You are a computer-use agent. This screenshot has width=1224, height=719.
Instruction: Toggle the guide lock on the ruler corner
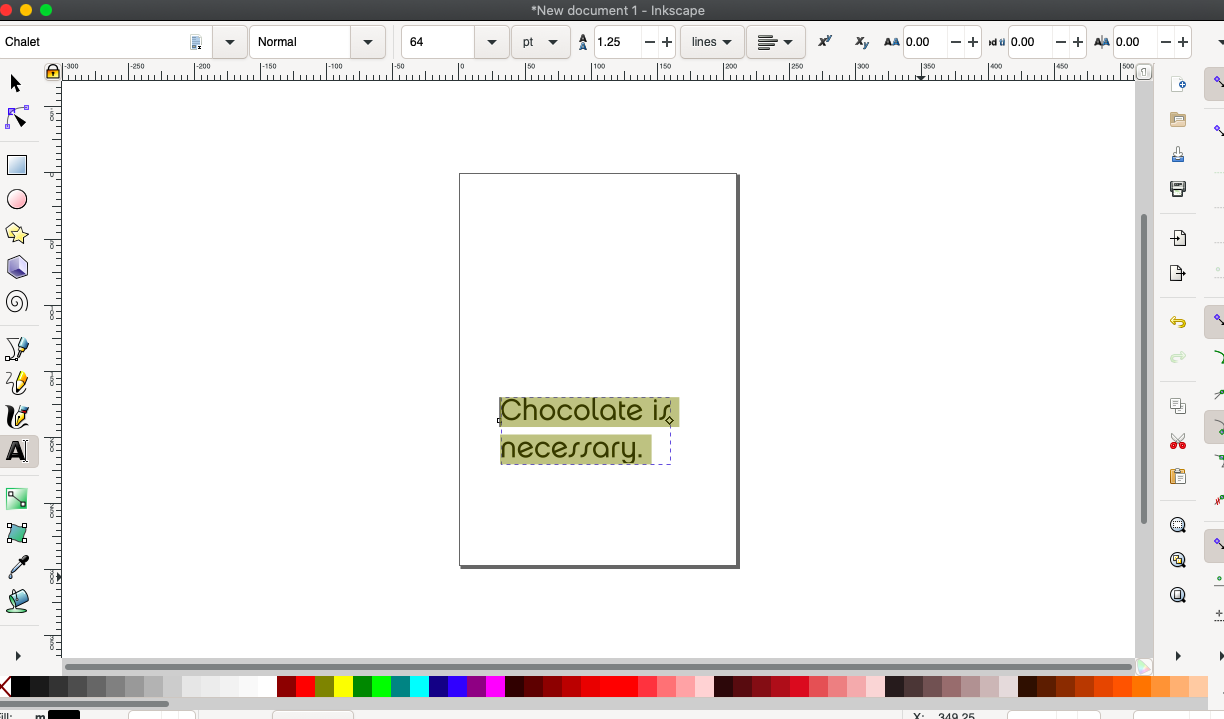52,72
